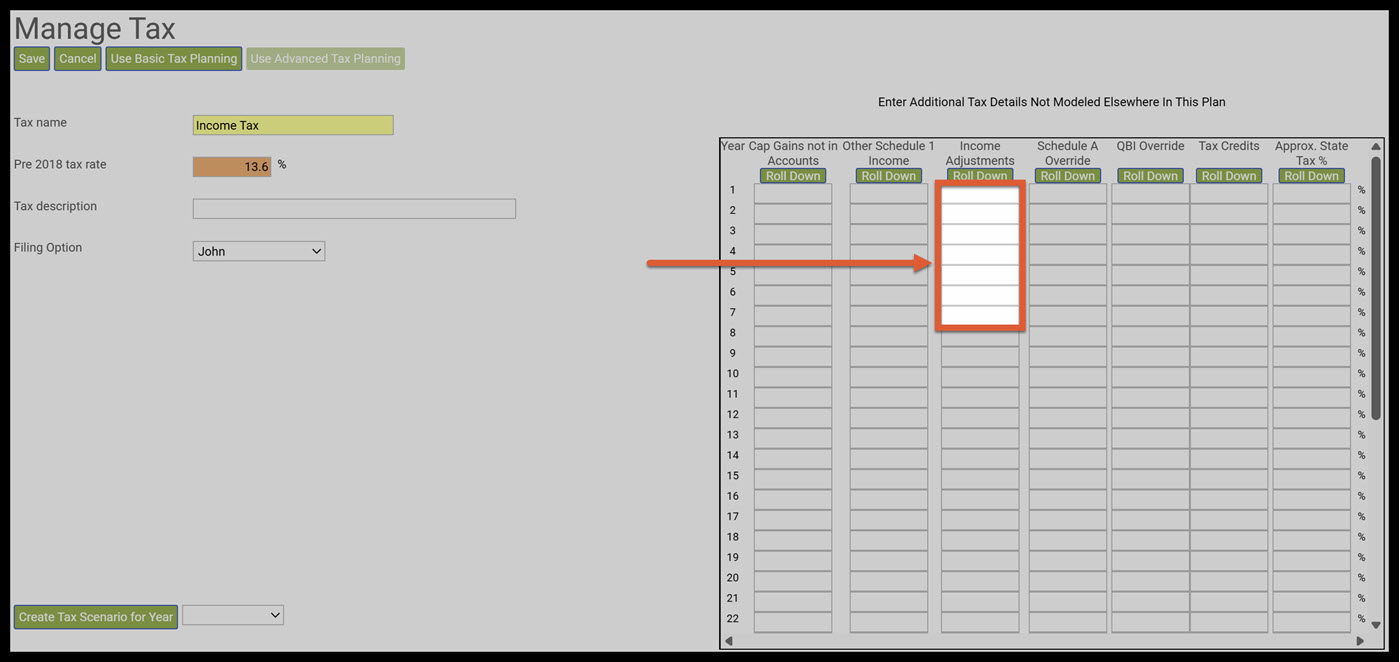This screenshot has height=662, width=1400.
Task: Click year 21 Approx. State Tax % cell
Action: 1312,602
